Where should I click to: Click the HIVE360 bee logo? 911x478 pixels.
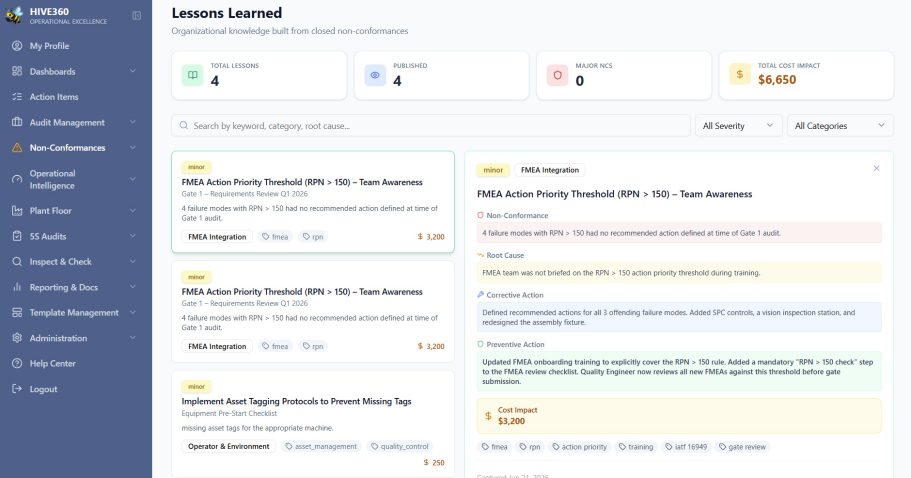[x=14, y=16]
